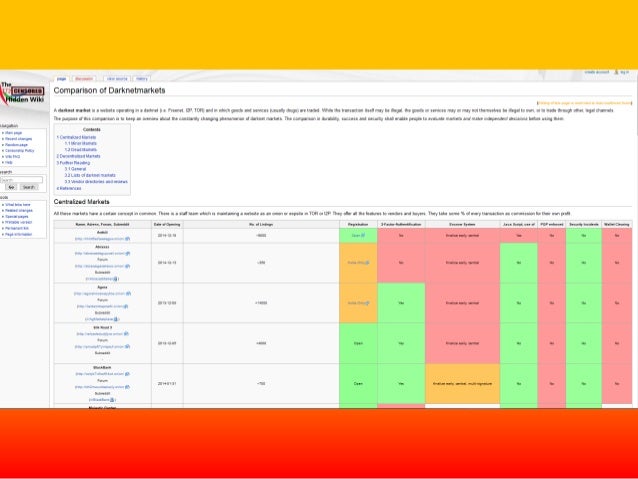Click the create account link
The width and height of the screenshot is (638, 479).
tap(597, 72)
